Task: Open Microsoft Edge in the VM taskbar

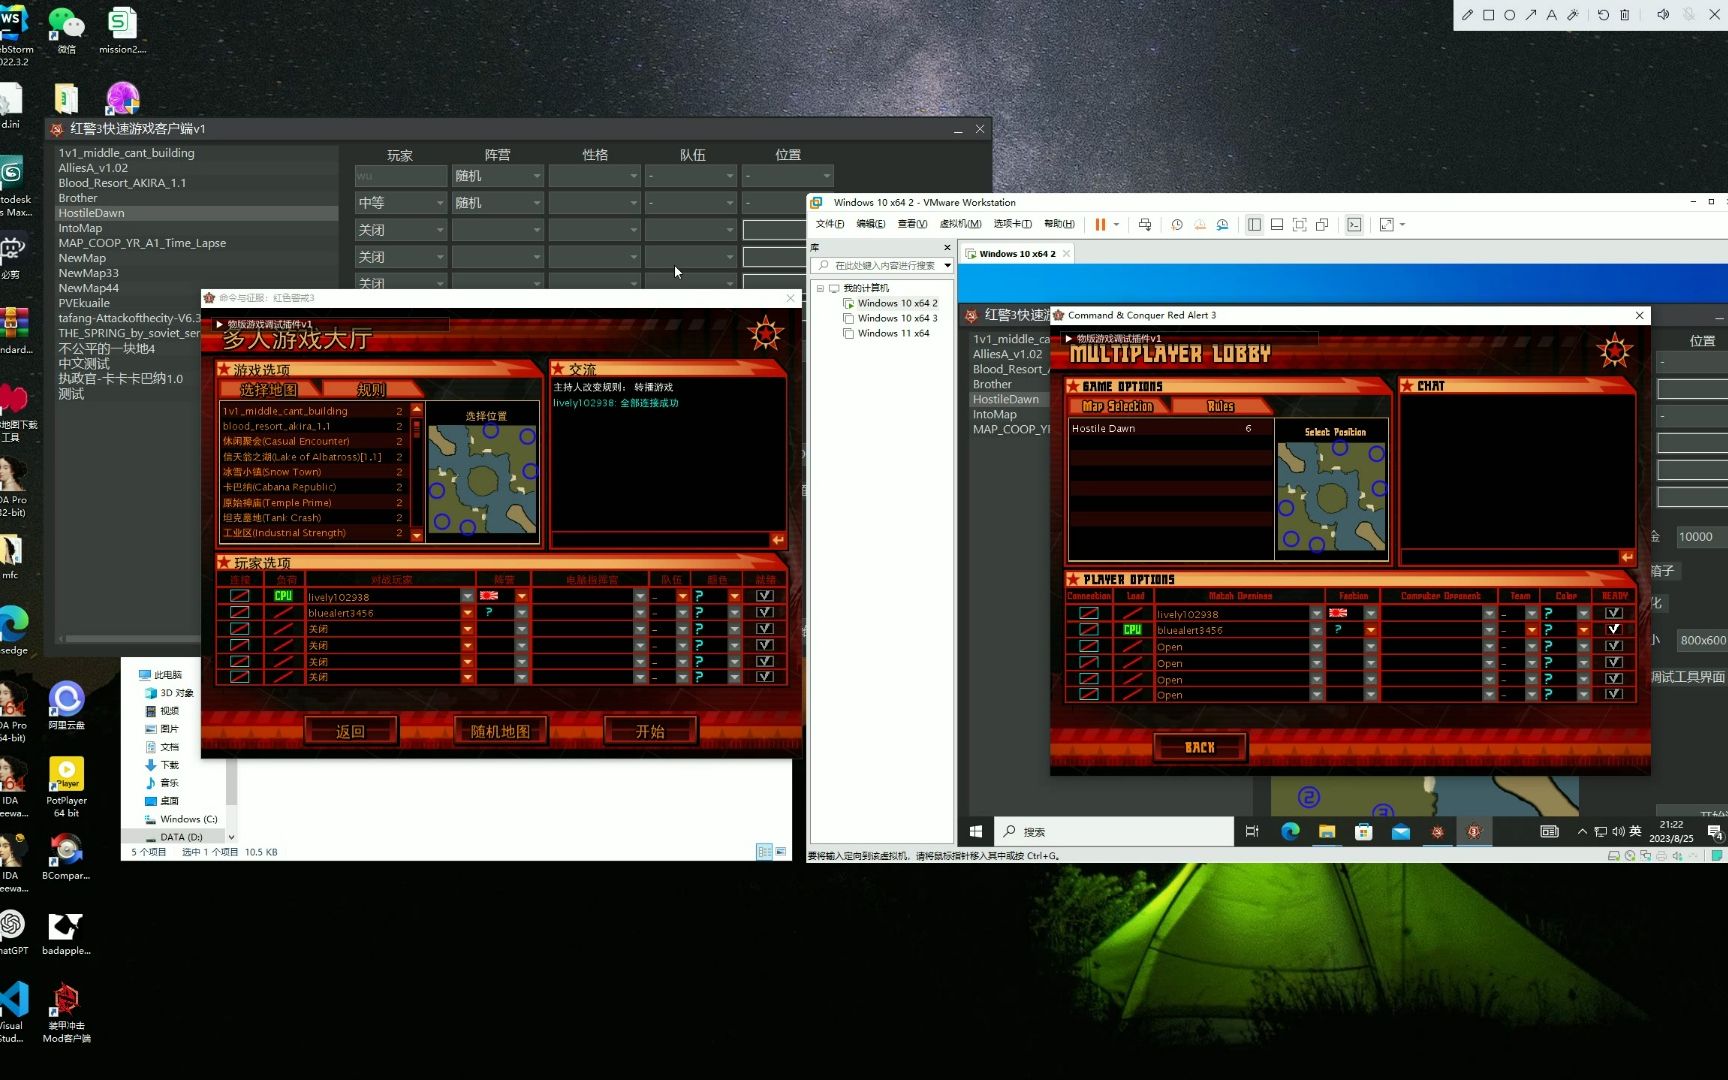Action: [x=1290, y=831]
